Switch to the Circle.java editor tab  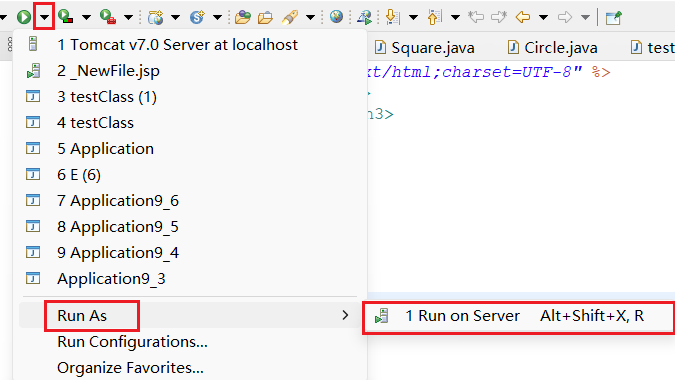pyautogui.click(x=552, y=47)
